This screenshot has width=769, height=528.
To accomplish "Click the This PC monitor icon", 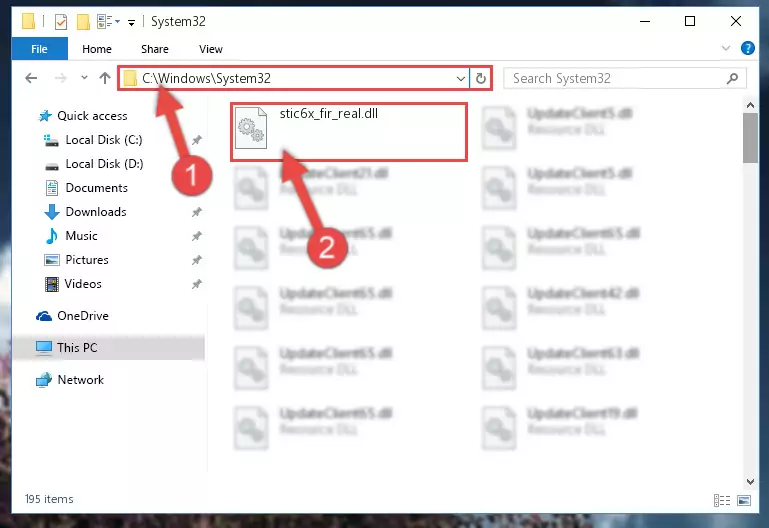I will [44, 348].
